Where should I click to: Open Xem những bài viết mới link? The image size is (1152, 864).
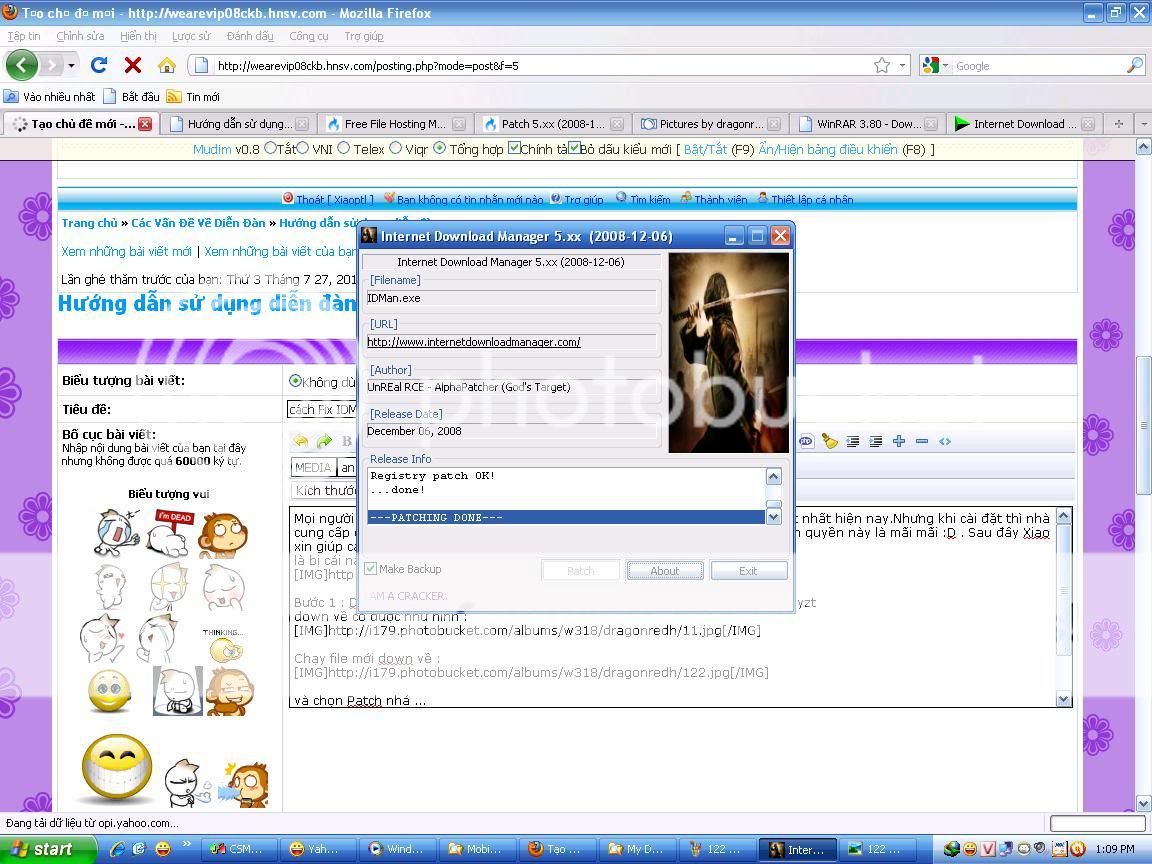126,251
